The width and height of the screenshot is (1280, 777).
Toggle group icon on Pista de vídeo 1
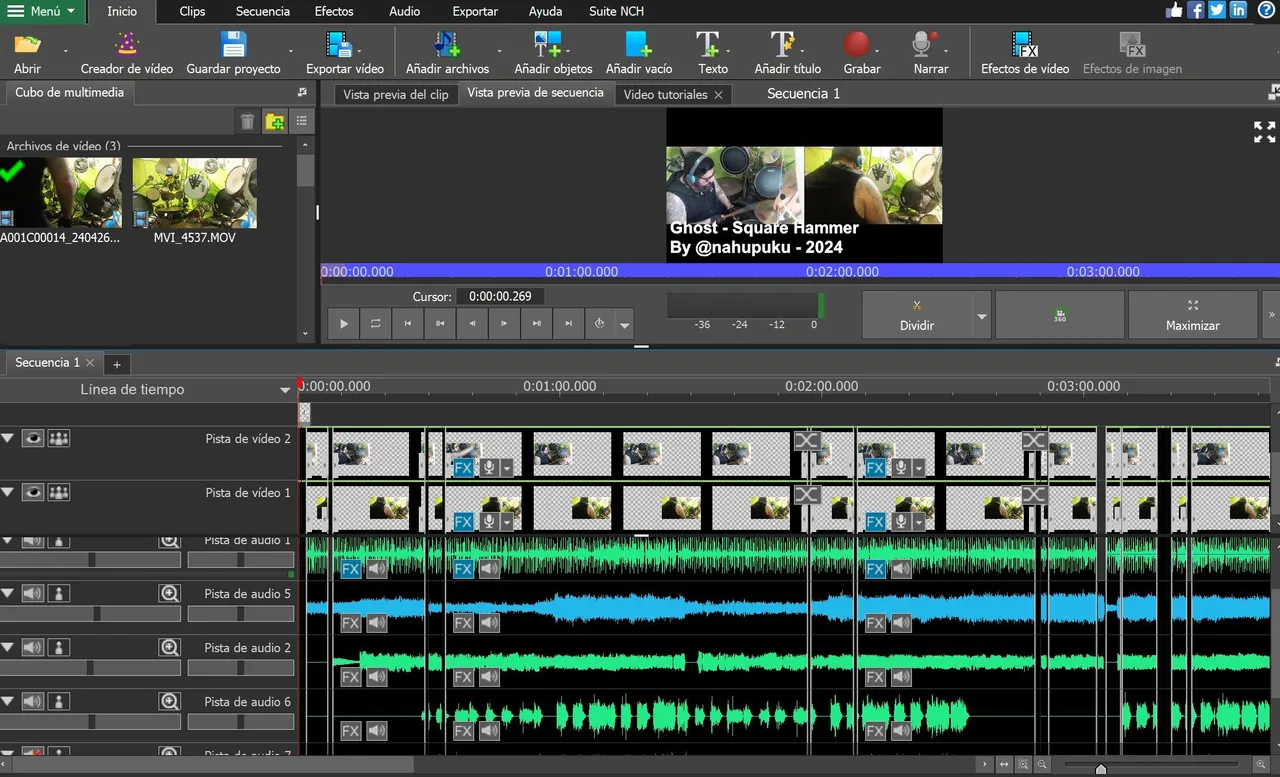(x=59, y=492)
